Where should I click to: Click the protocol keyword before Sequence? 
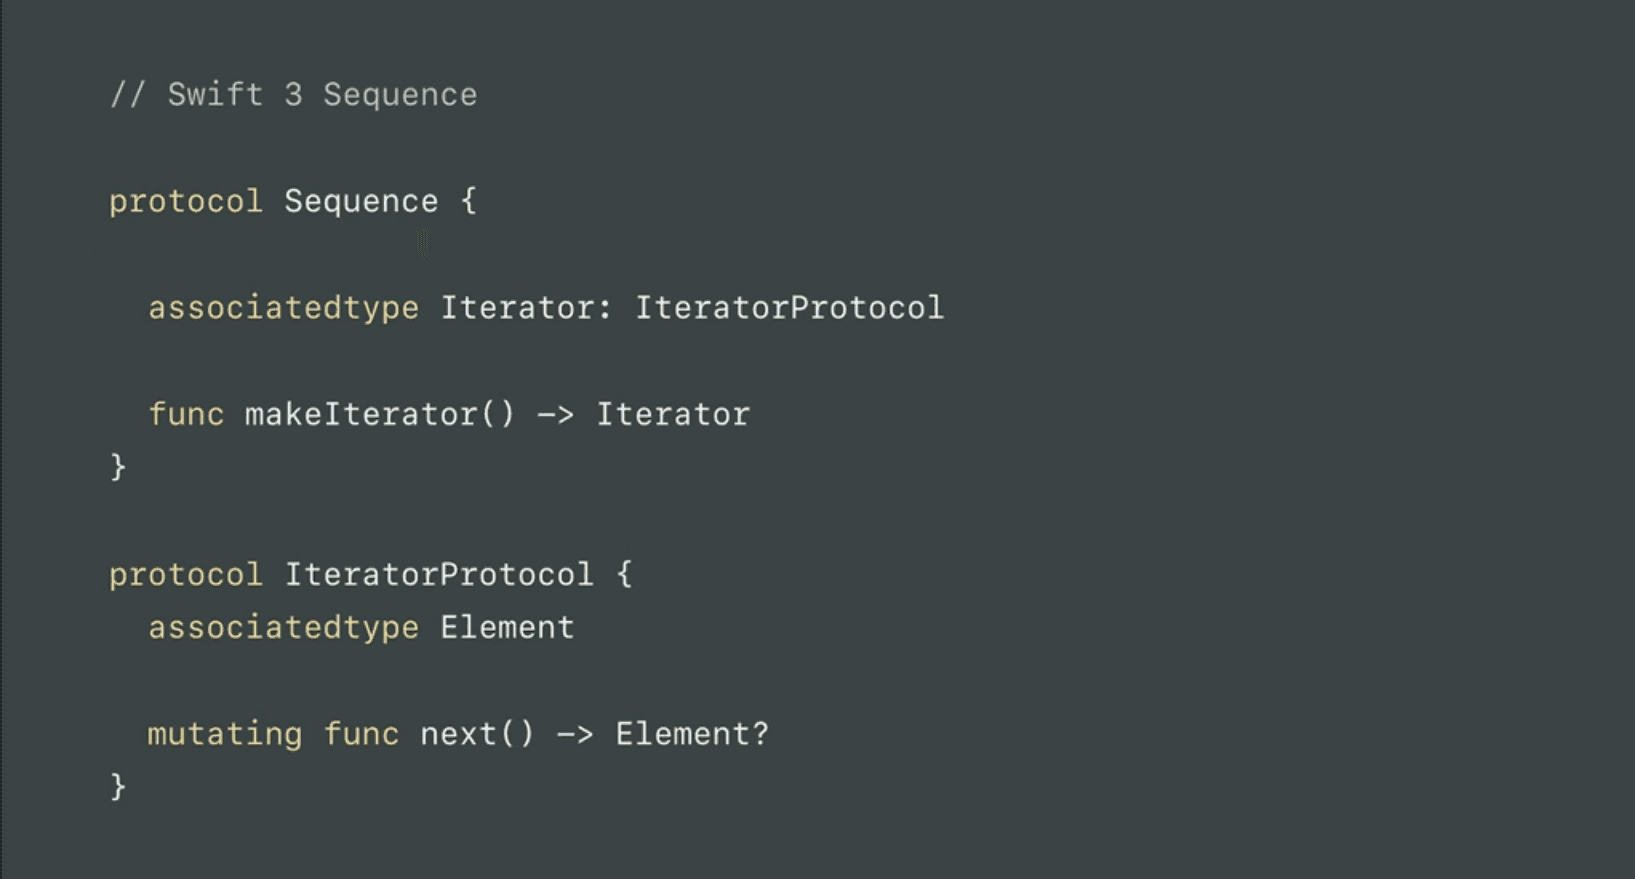coord(185,202)
